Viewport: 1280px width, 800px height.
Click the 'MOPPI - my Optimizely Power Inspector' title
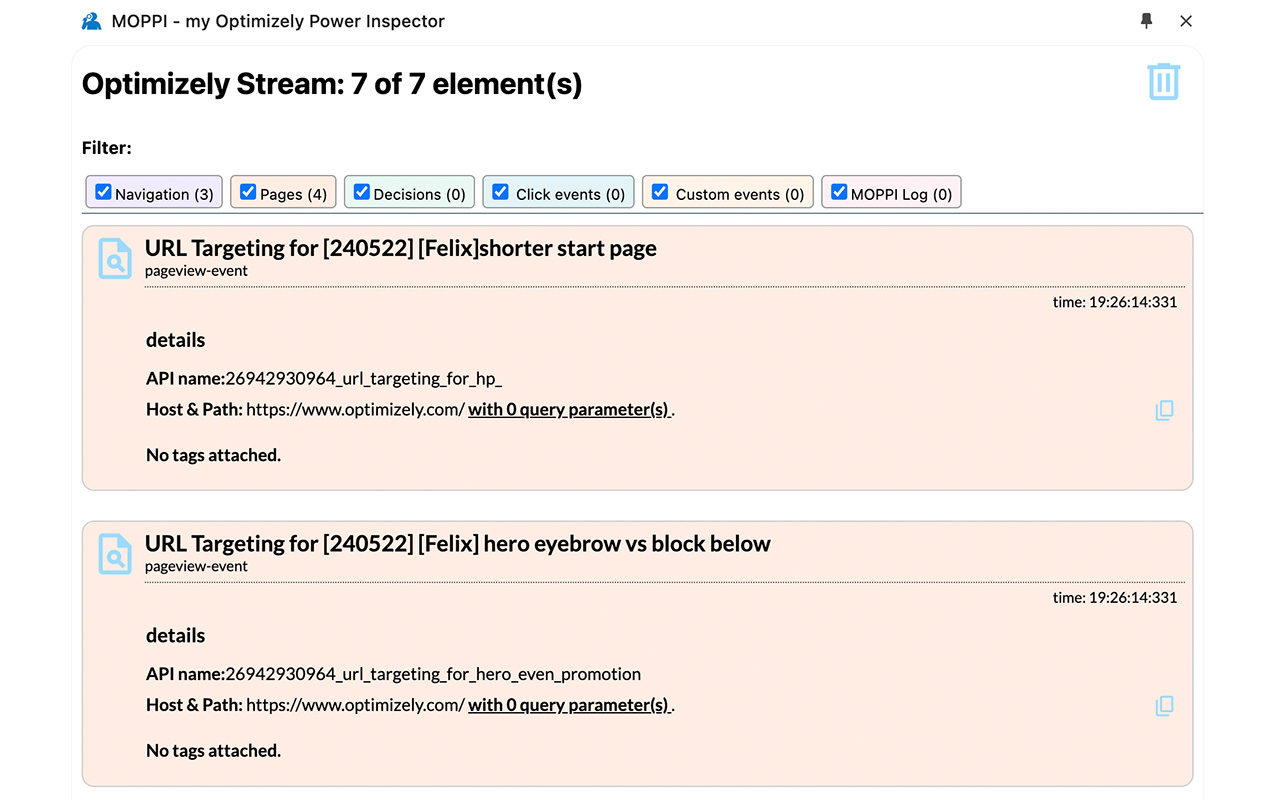point(278,21)
